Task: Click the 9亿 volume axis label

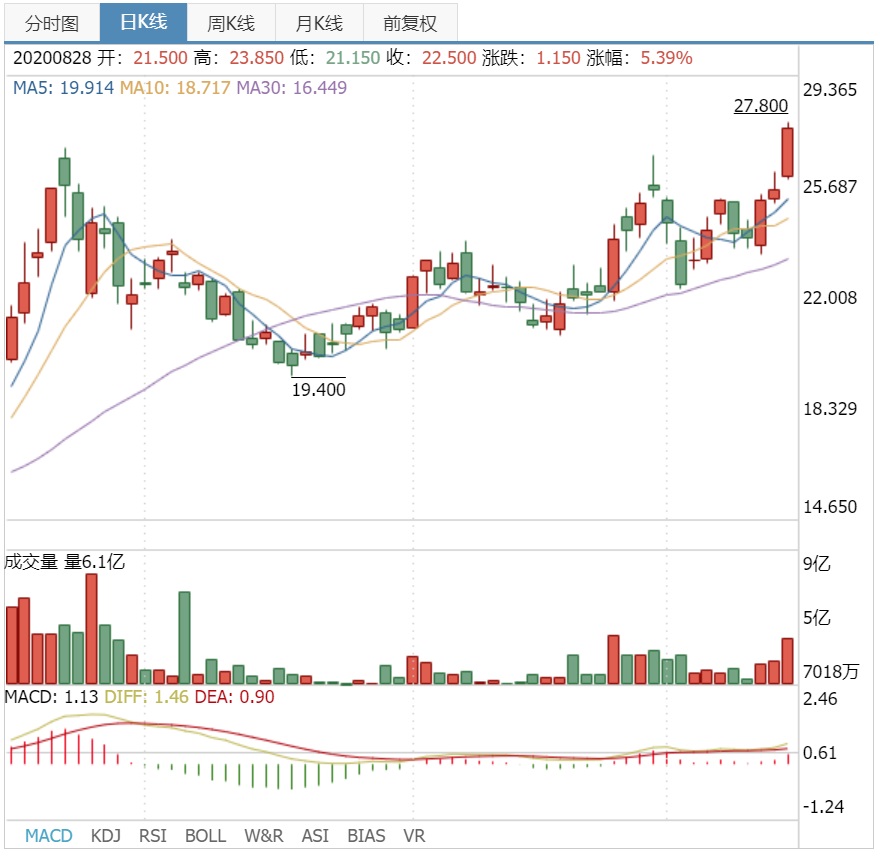Action: tap(817, 564)
